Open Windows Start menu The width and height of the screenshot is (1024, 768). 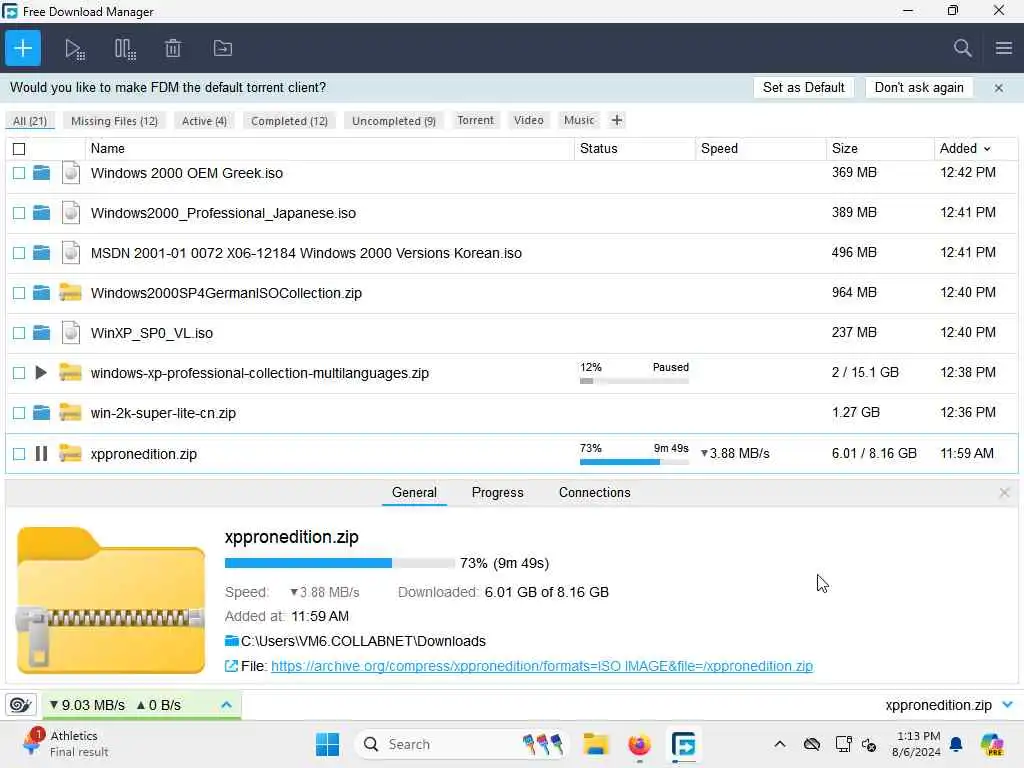(x=327, y=744)
